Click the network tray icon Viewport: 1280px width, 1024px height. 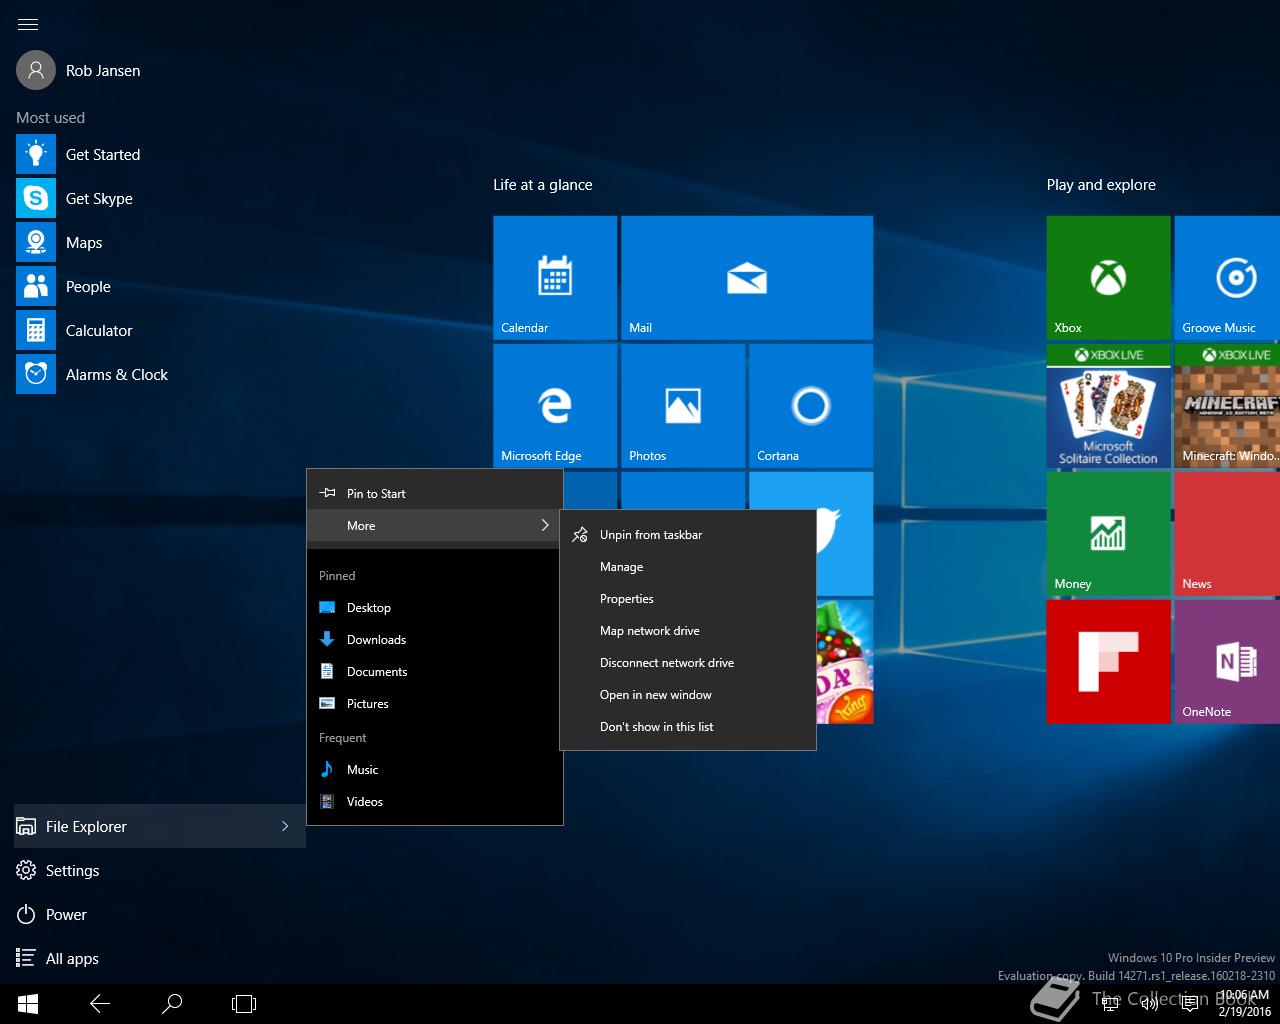pos(1110,1004)
